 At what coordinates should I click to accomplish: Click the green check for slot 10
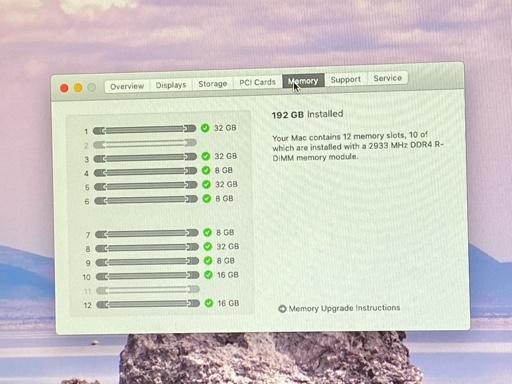[x=208, y=275]
